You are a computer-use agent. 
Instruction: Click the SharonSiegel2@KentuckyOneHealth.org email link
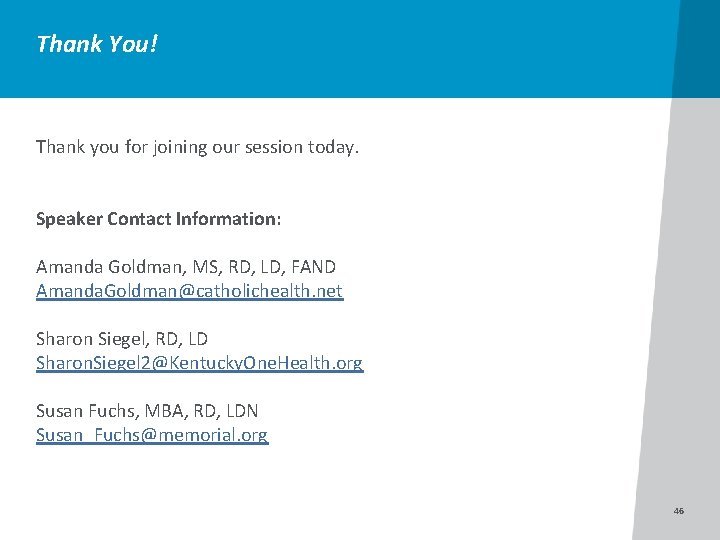(x=200, y=363)
